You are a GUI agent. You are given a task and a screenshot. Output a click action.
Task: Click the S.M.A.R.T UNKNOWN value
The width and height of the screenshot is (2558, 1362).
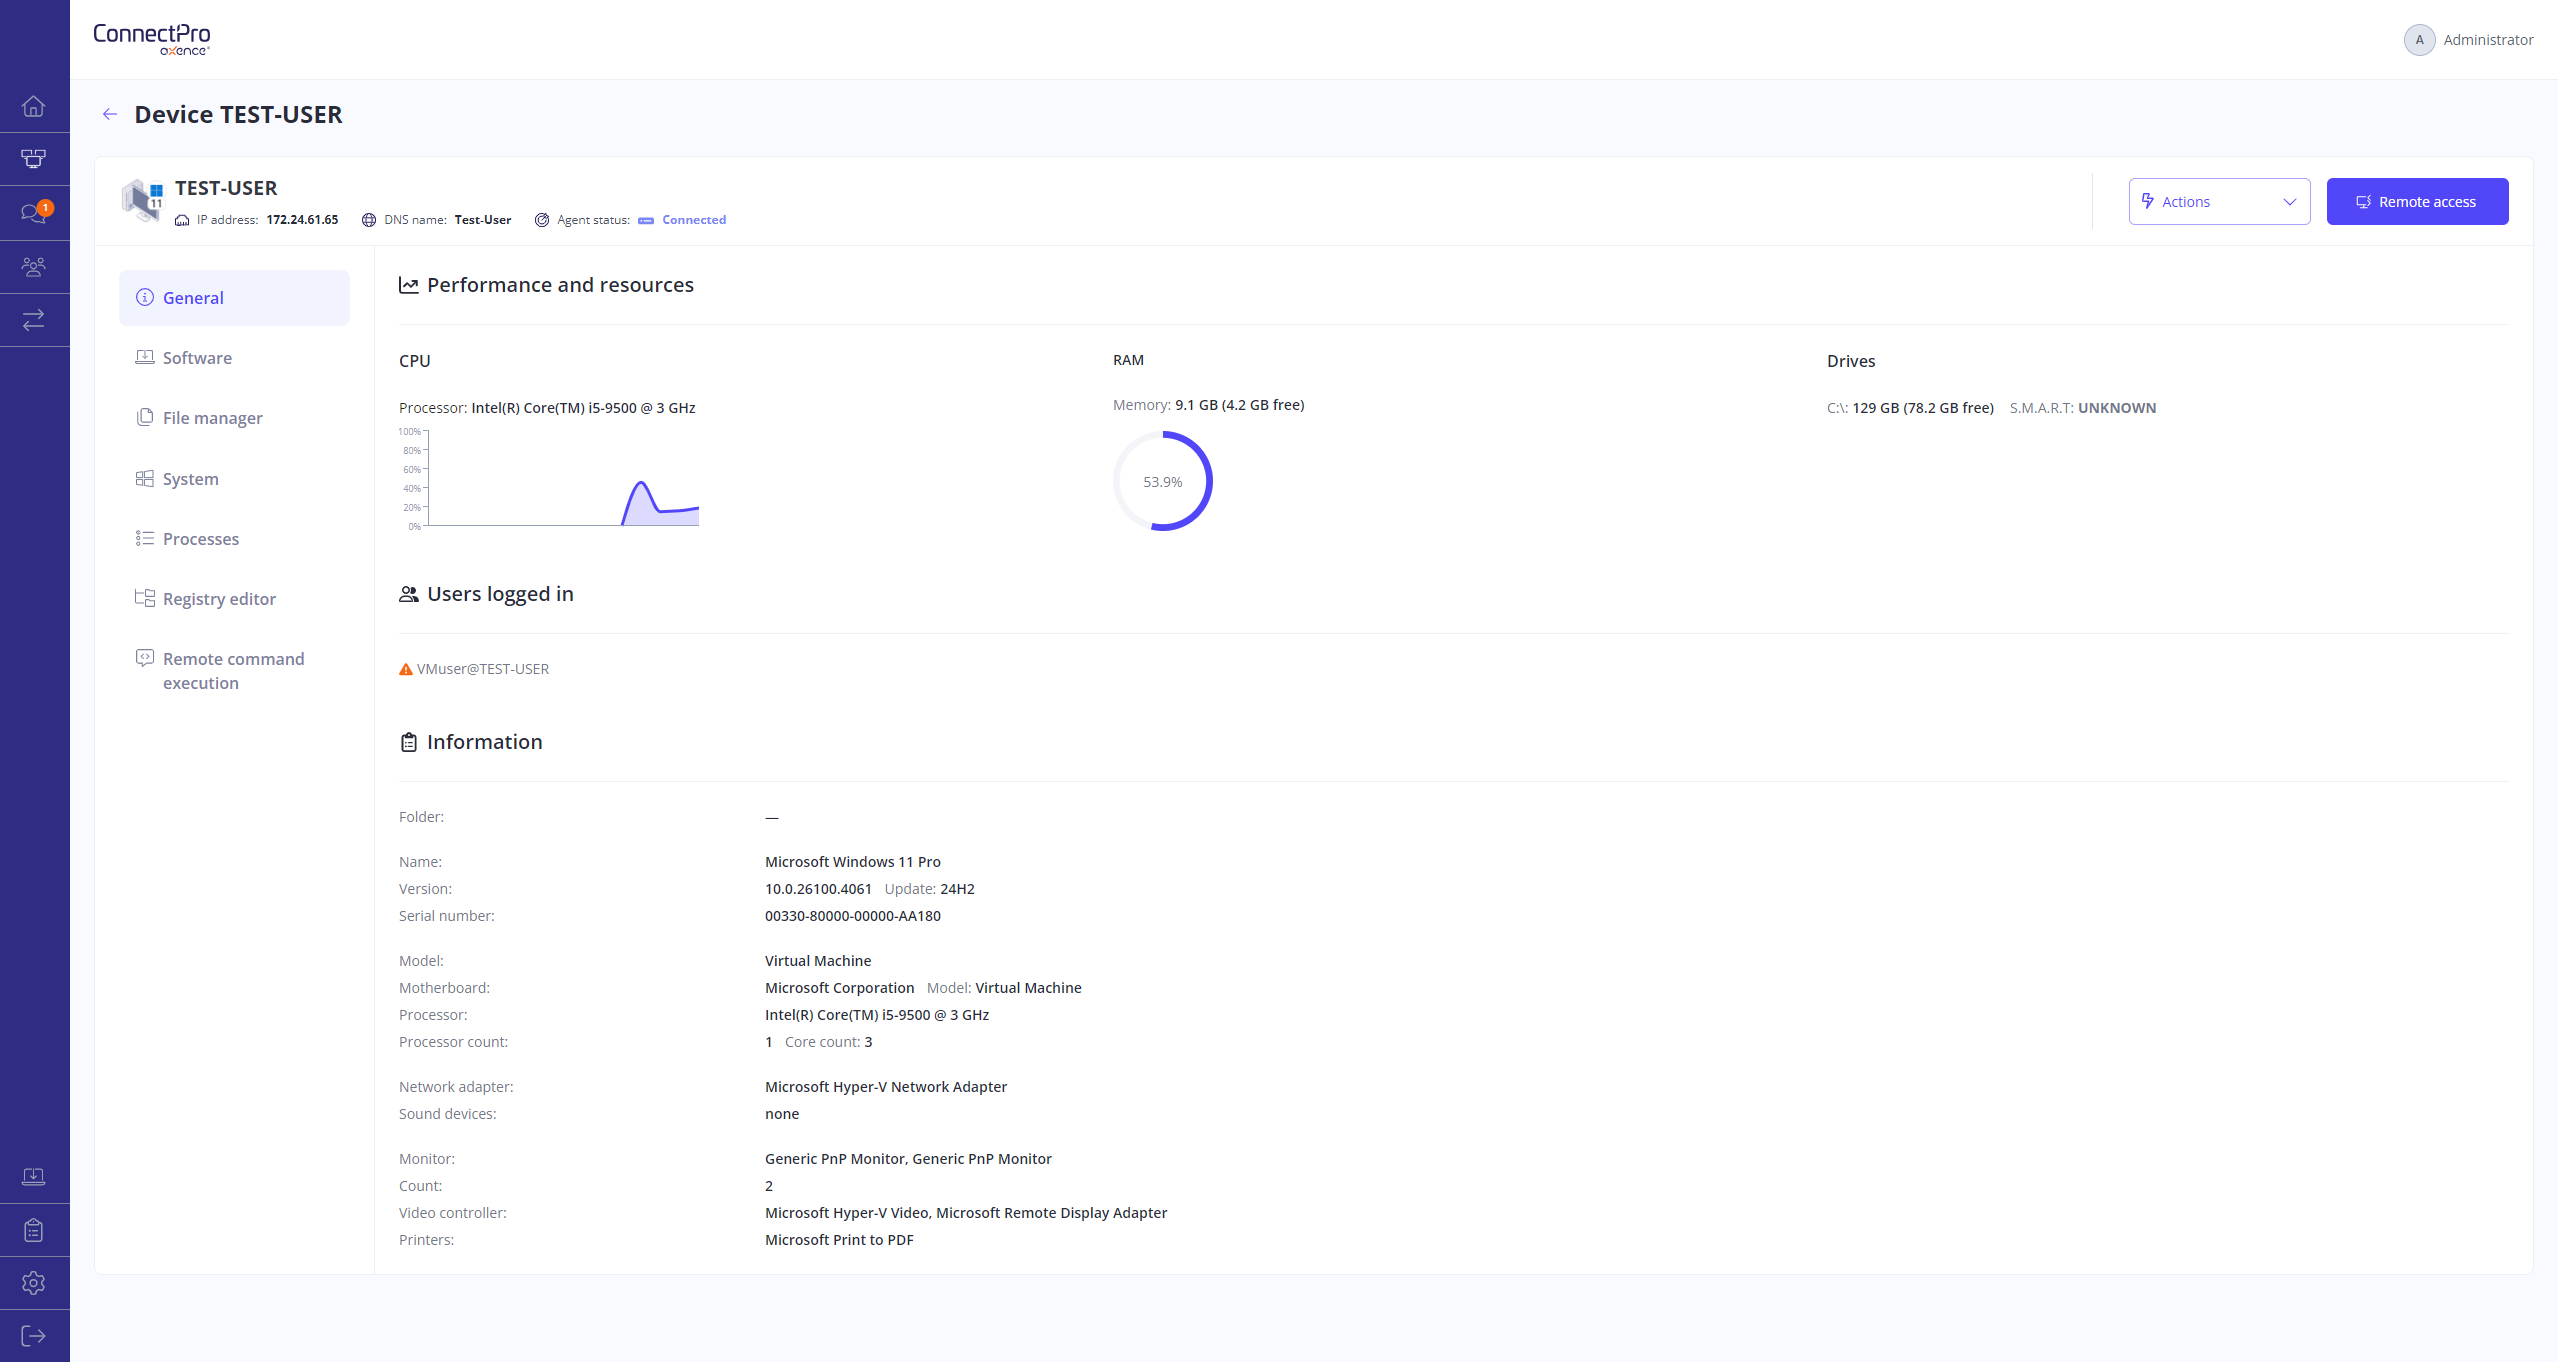2117,408
